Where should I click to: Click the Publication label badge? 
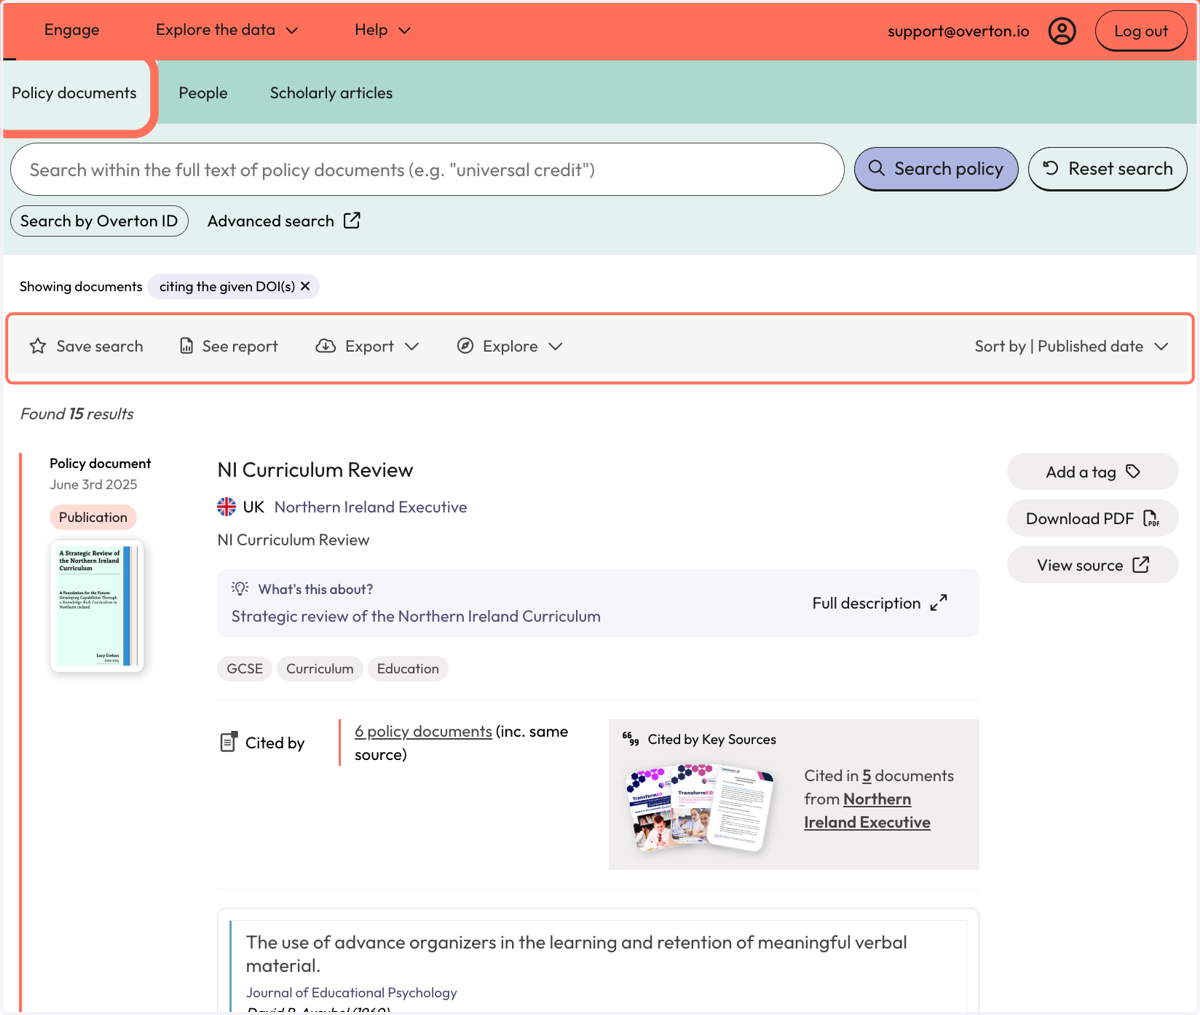tap(93, 517)
